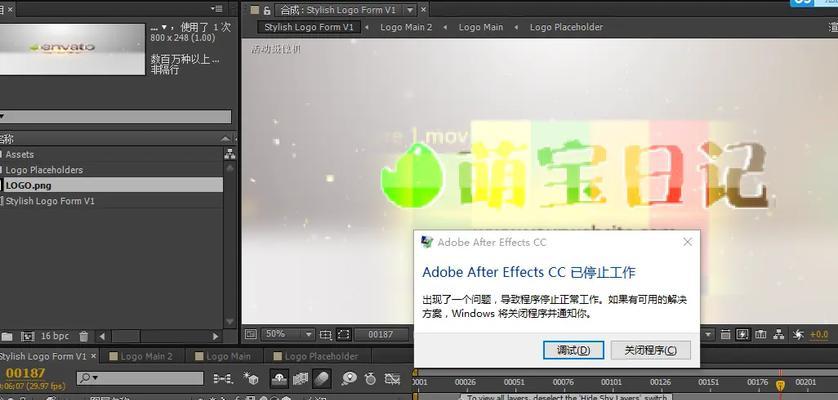This screenshot has width=838, height=400.
Task: Delete selected item with trash icon
Action: tap(83, 336)
